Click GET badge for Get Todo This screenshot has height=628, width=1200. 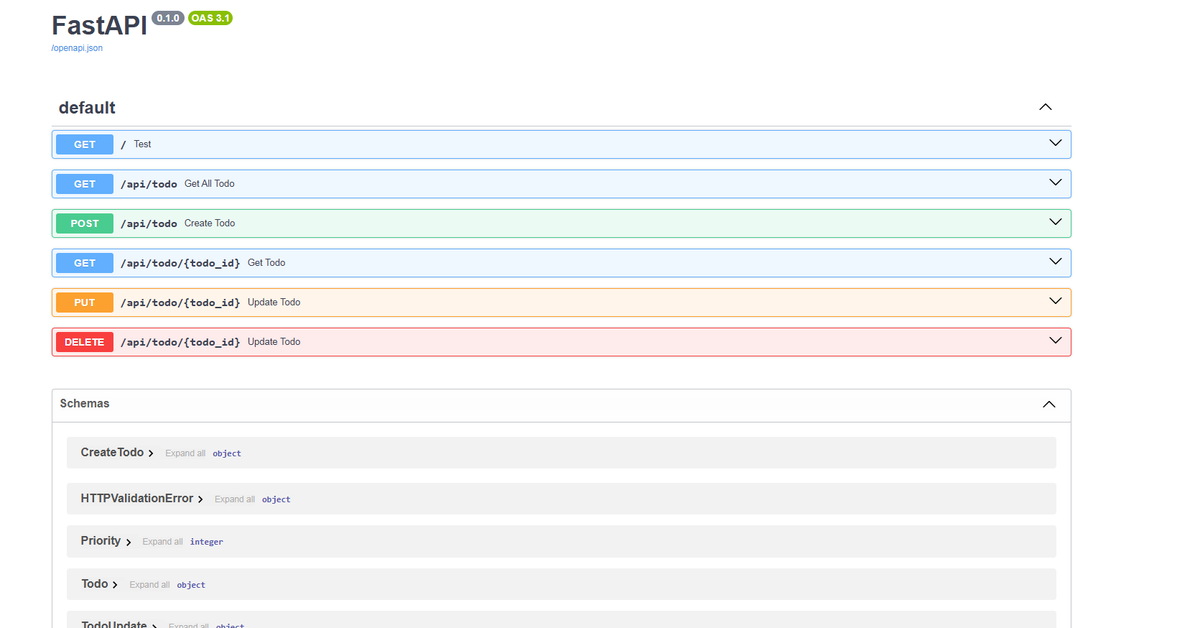pos(85,263)
